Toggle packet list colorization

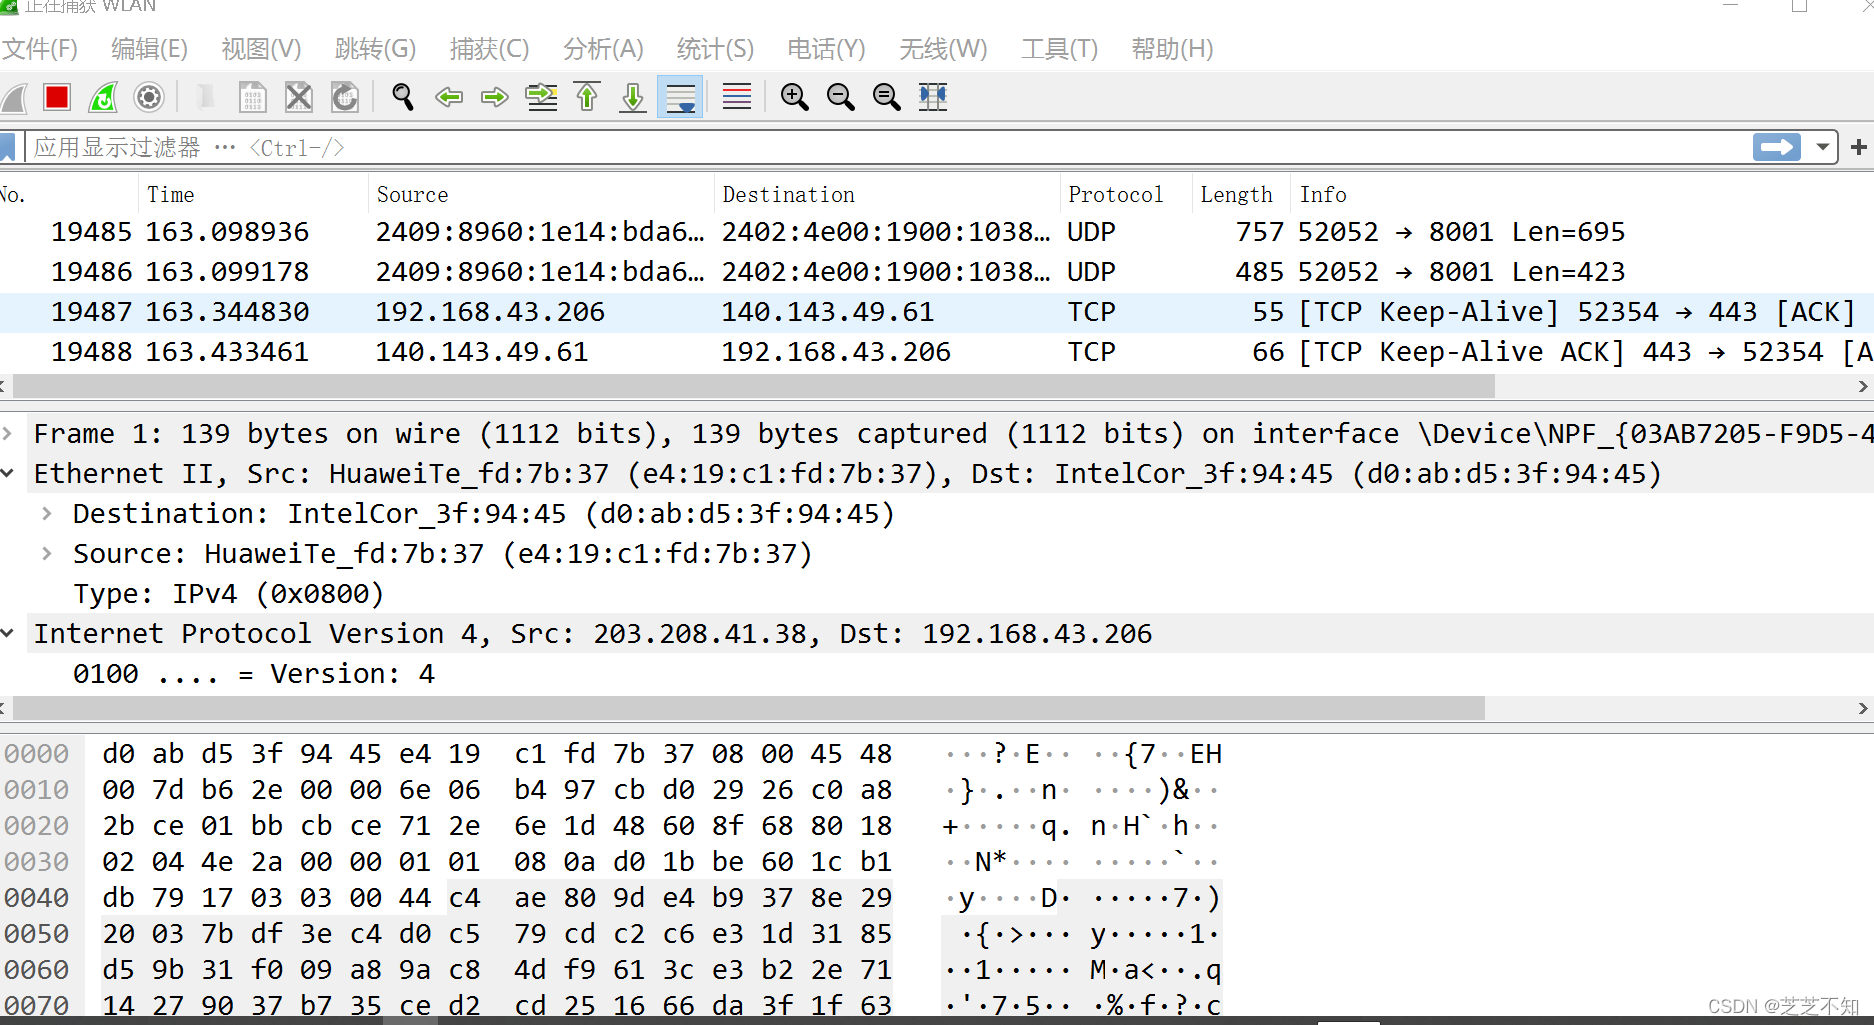[x=737, y=97]
